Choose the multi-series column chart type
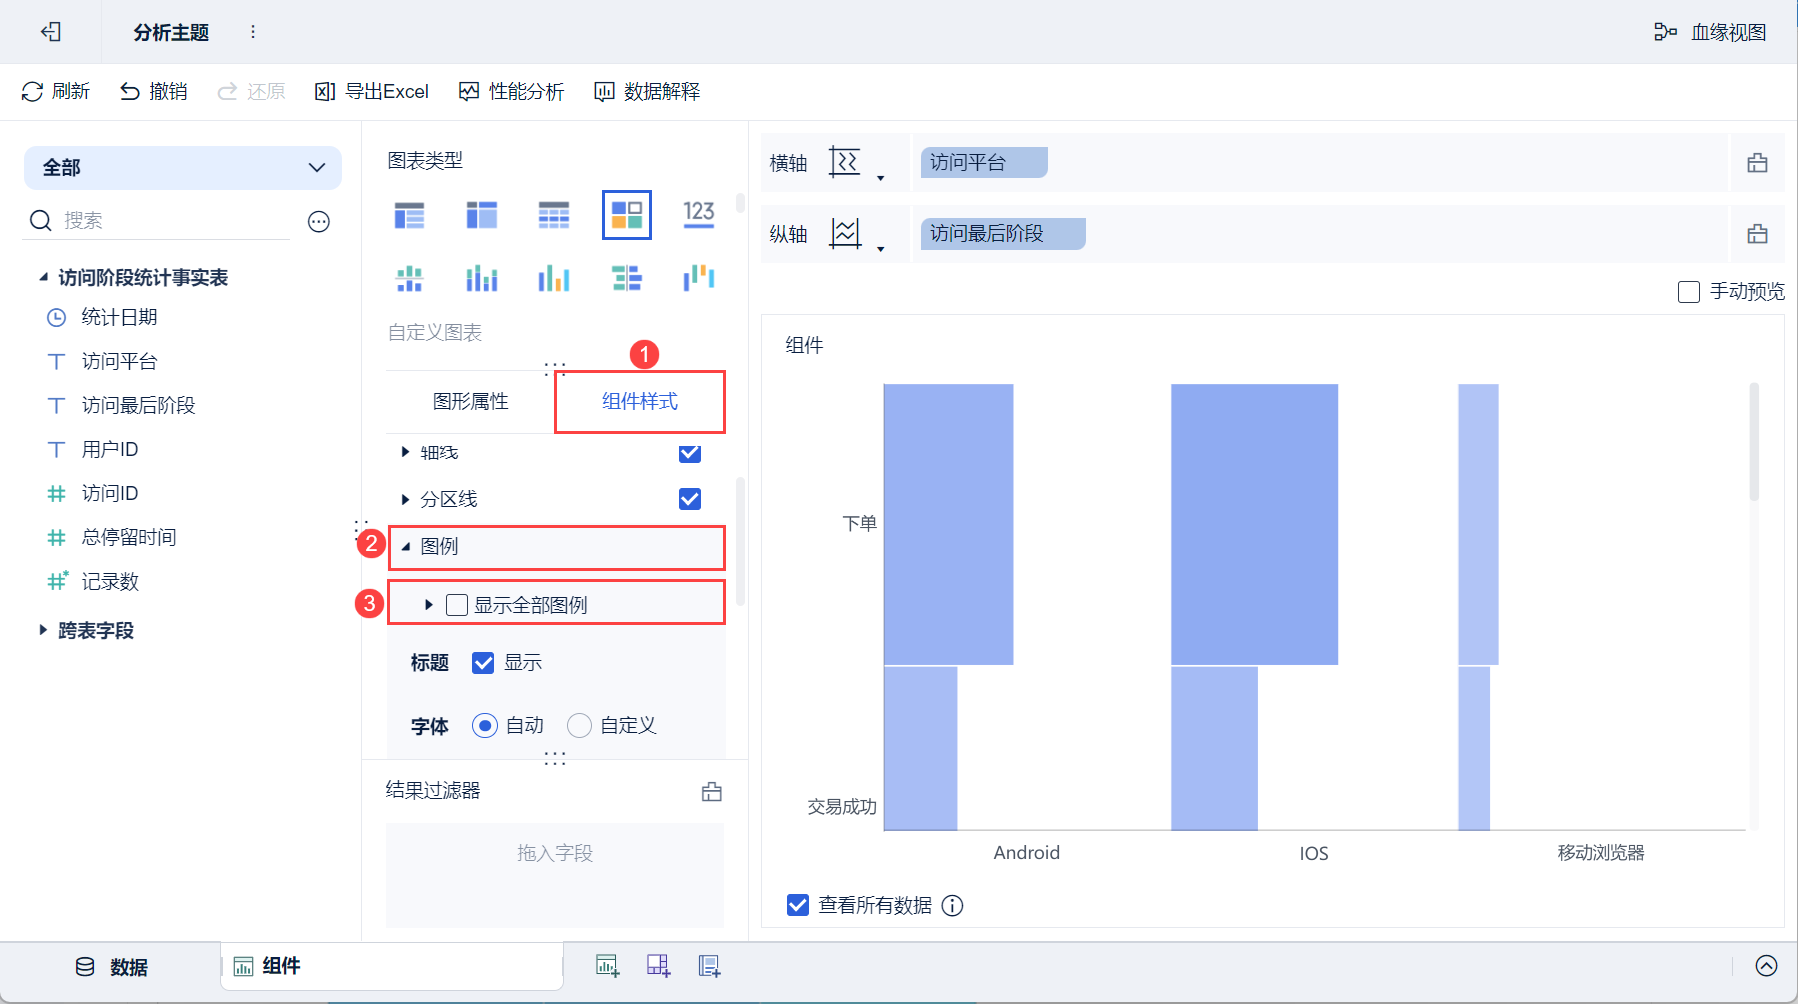The image size is (1798, 1004). click(x=554, y=278)
